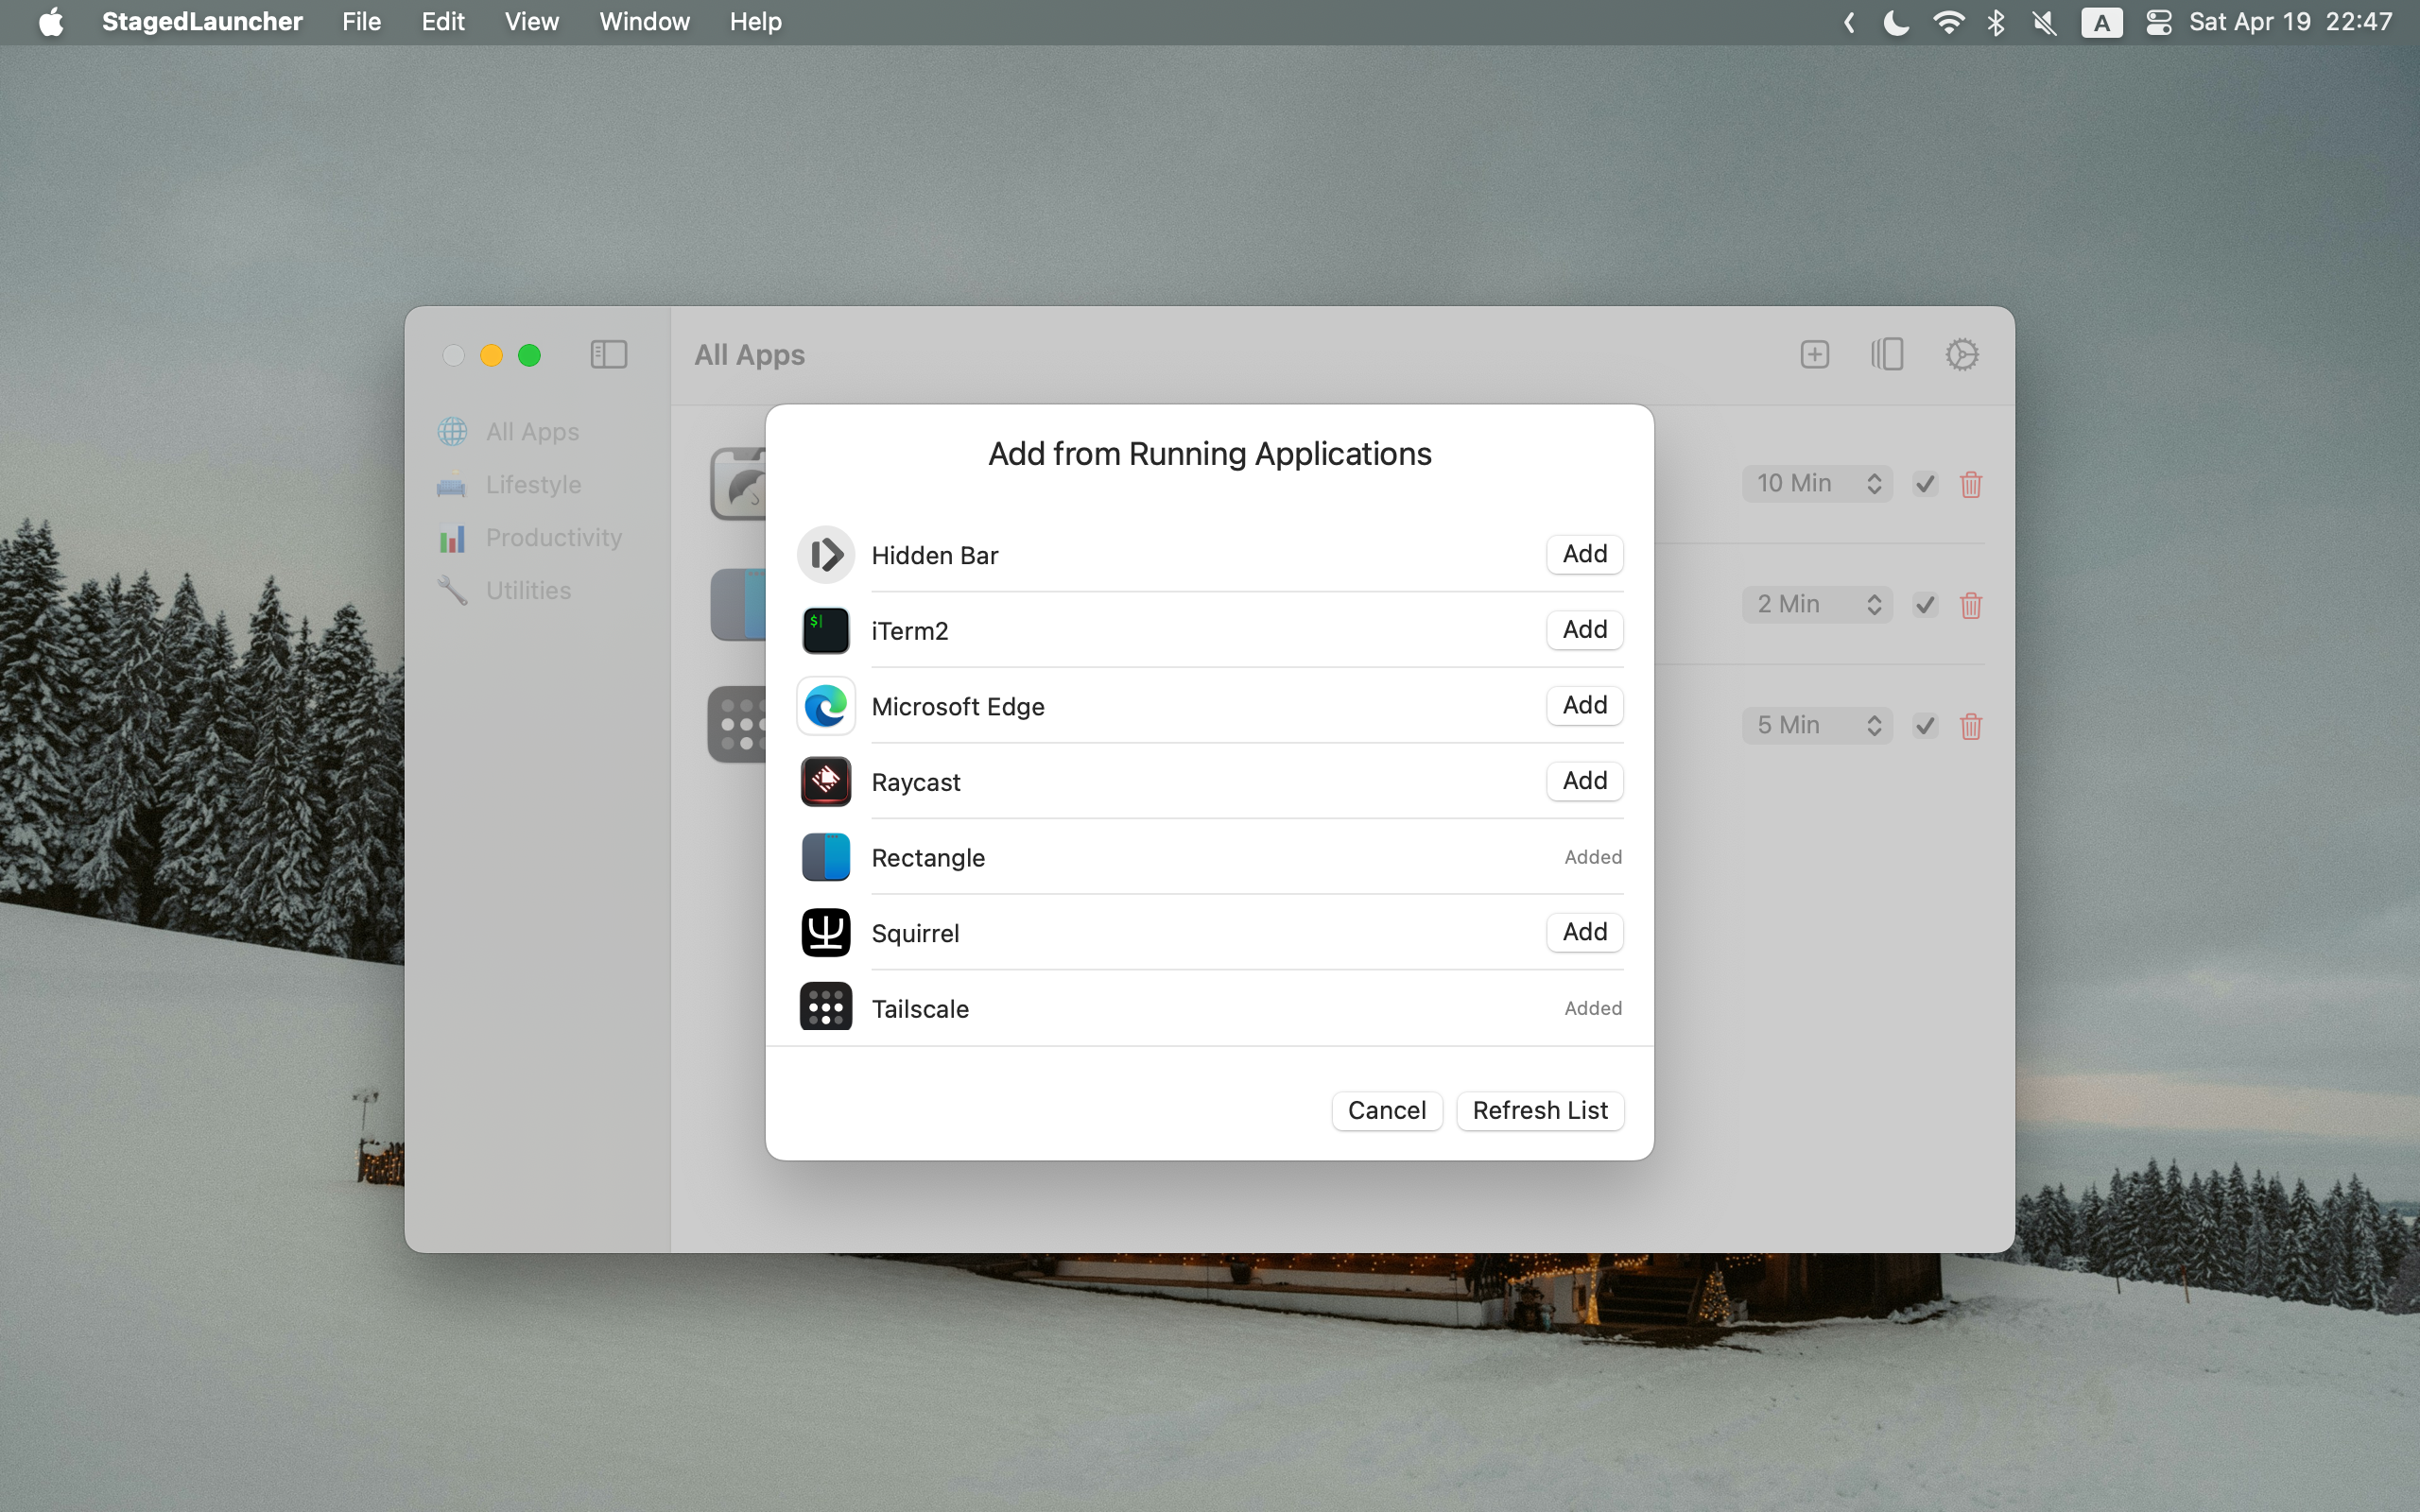Expand hidden menu bar items chevron
This screenshot has width=2420, height=1512.
tap(1849, 22)
